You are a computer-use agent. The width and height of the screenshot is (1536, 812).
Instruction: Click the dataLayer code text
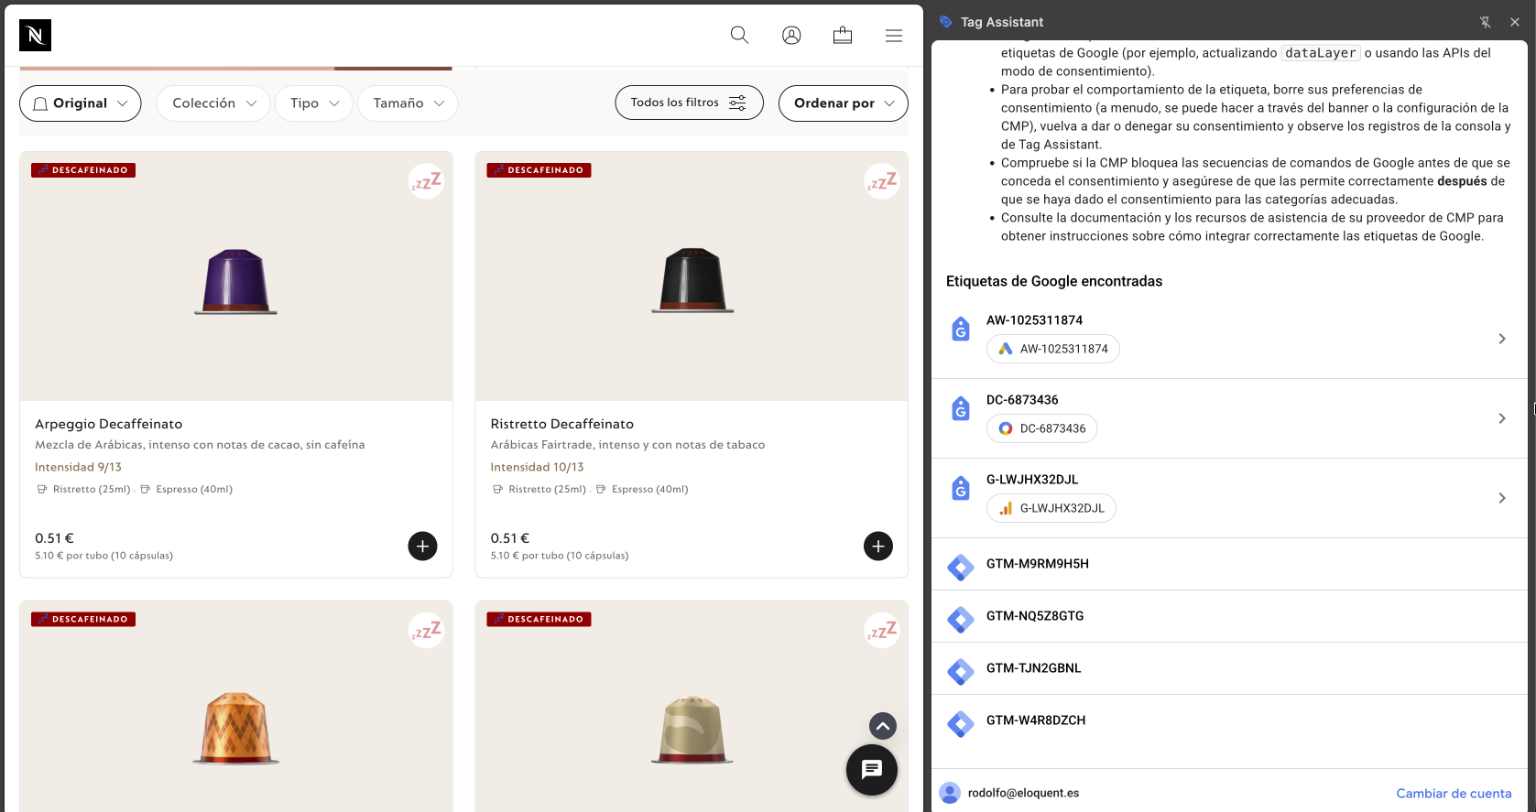[1321, 53]
